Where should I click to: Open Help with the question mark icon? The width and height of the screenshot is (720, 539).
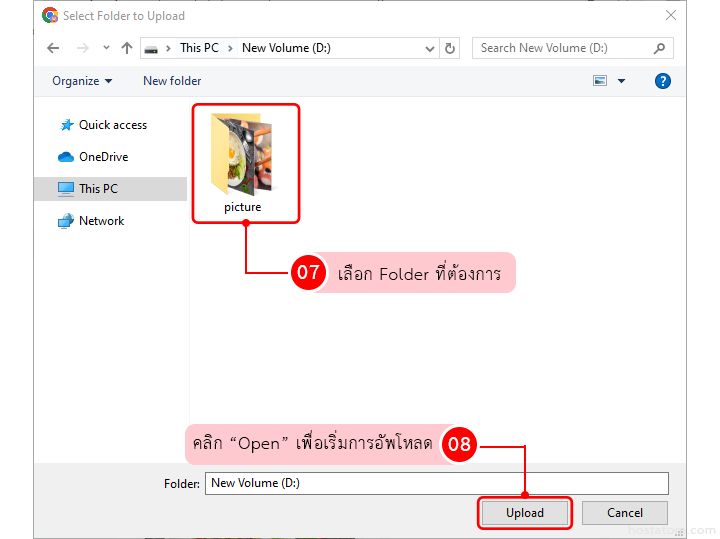coord(662,81)
